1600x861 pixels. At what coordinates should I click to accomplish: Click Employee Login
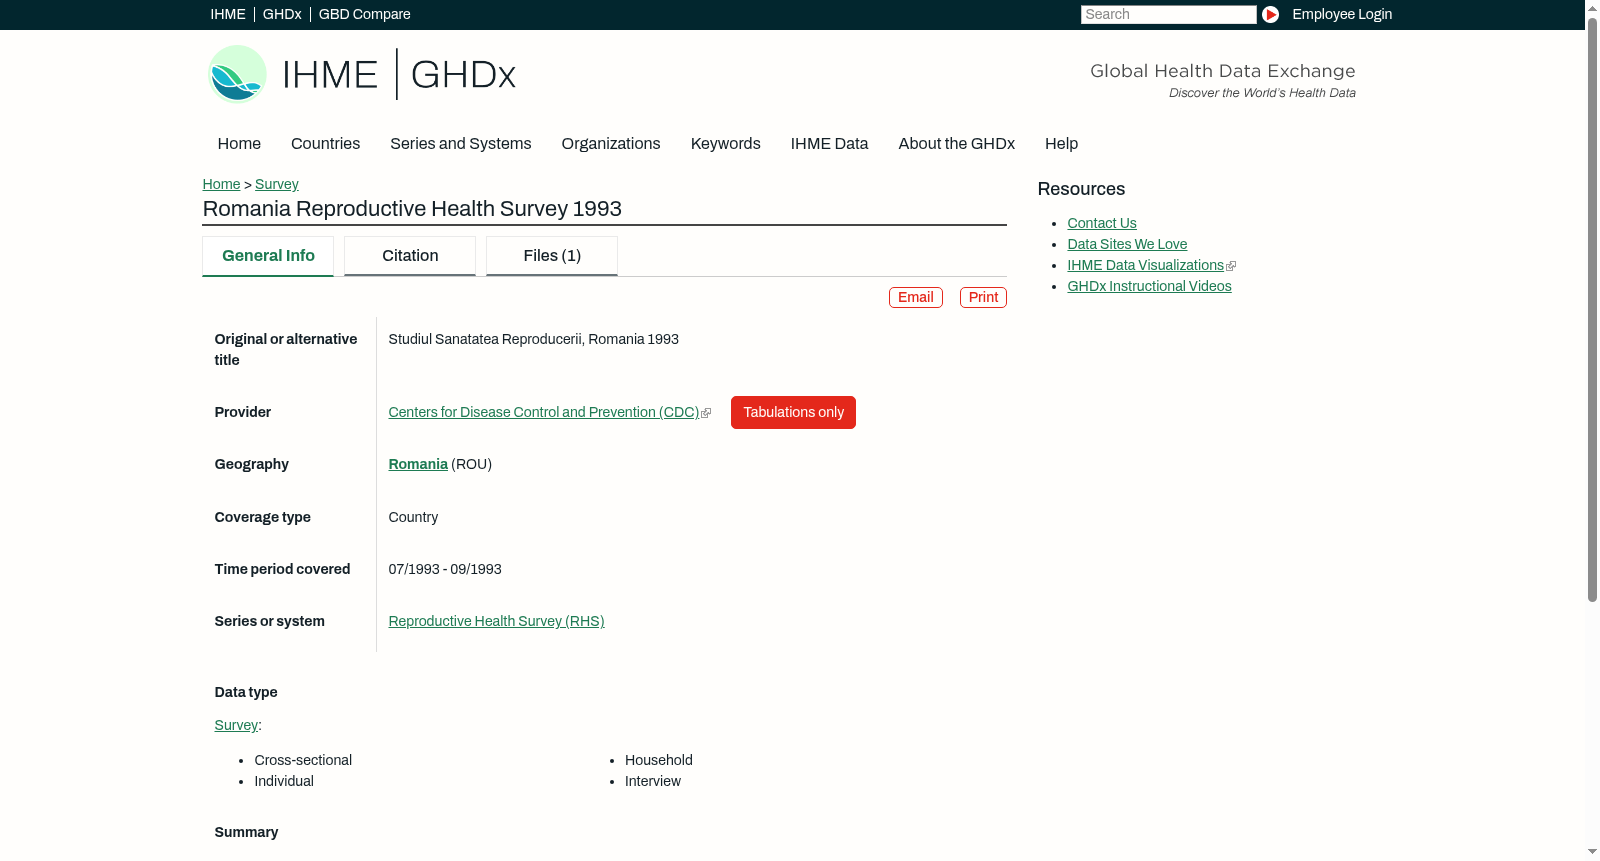(1342, 14)
